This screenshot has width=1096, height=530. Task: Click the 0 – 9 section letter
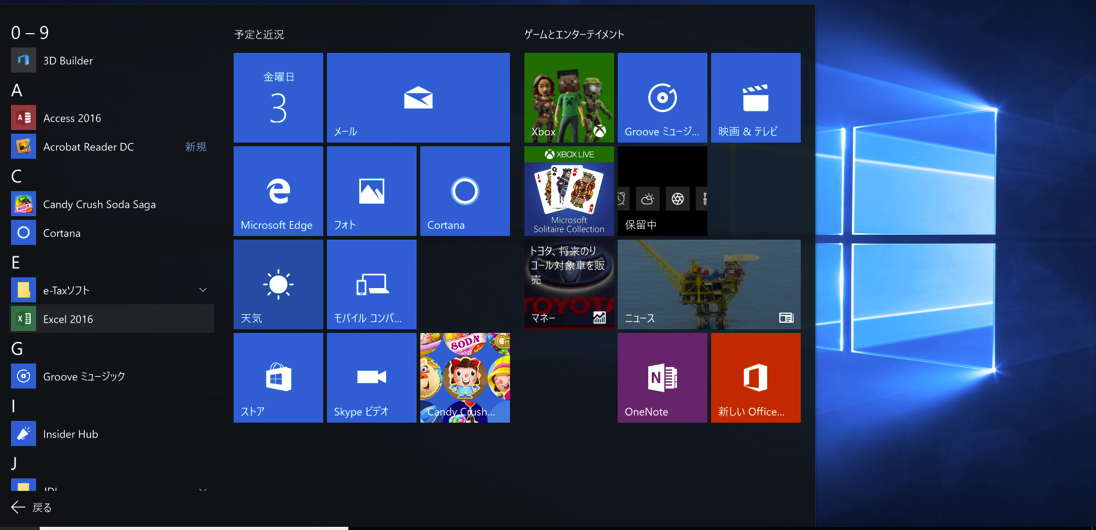(x=30, y=32)
